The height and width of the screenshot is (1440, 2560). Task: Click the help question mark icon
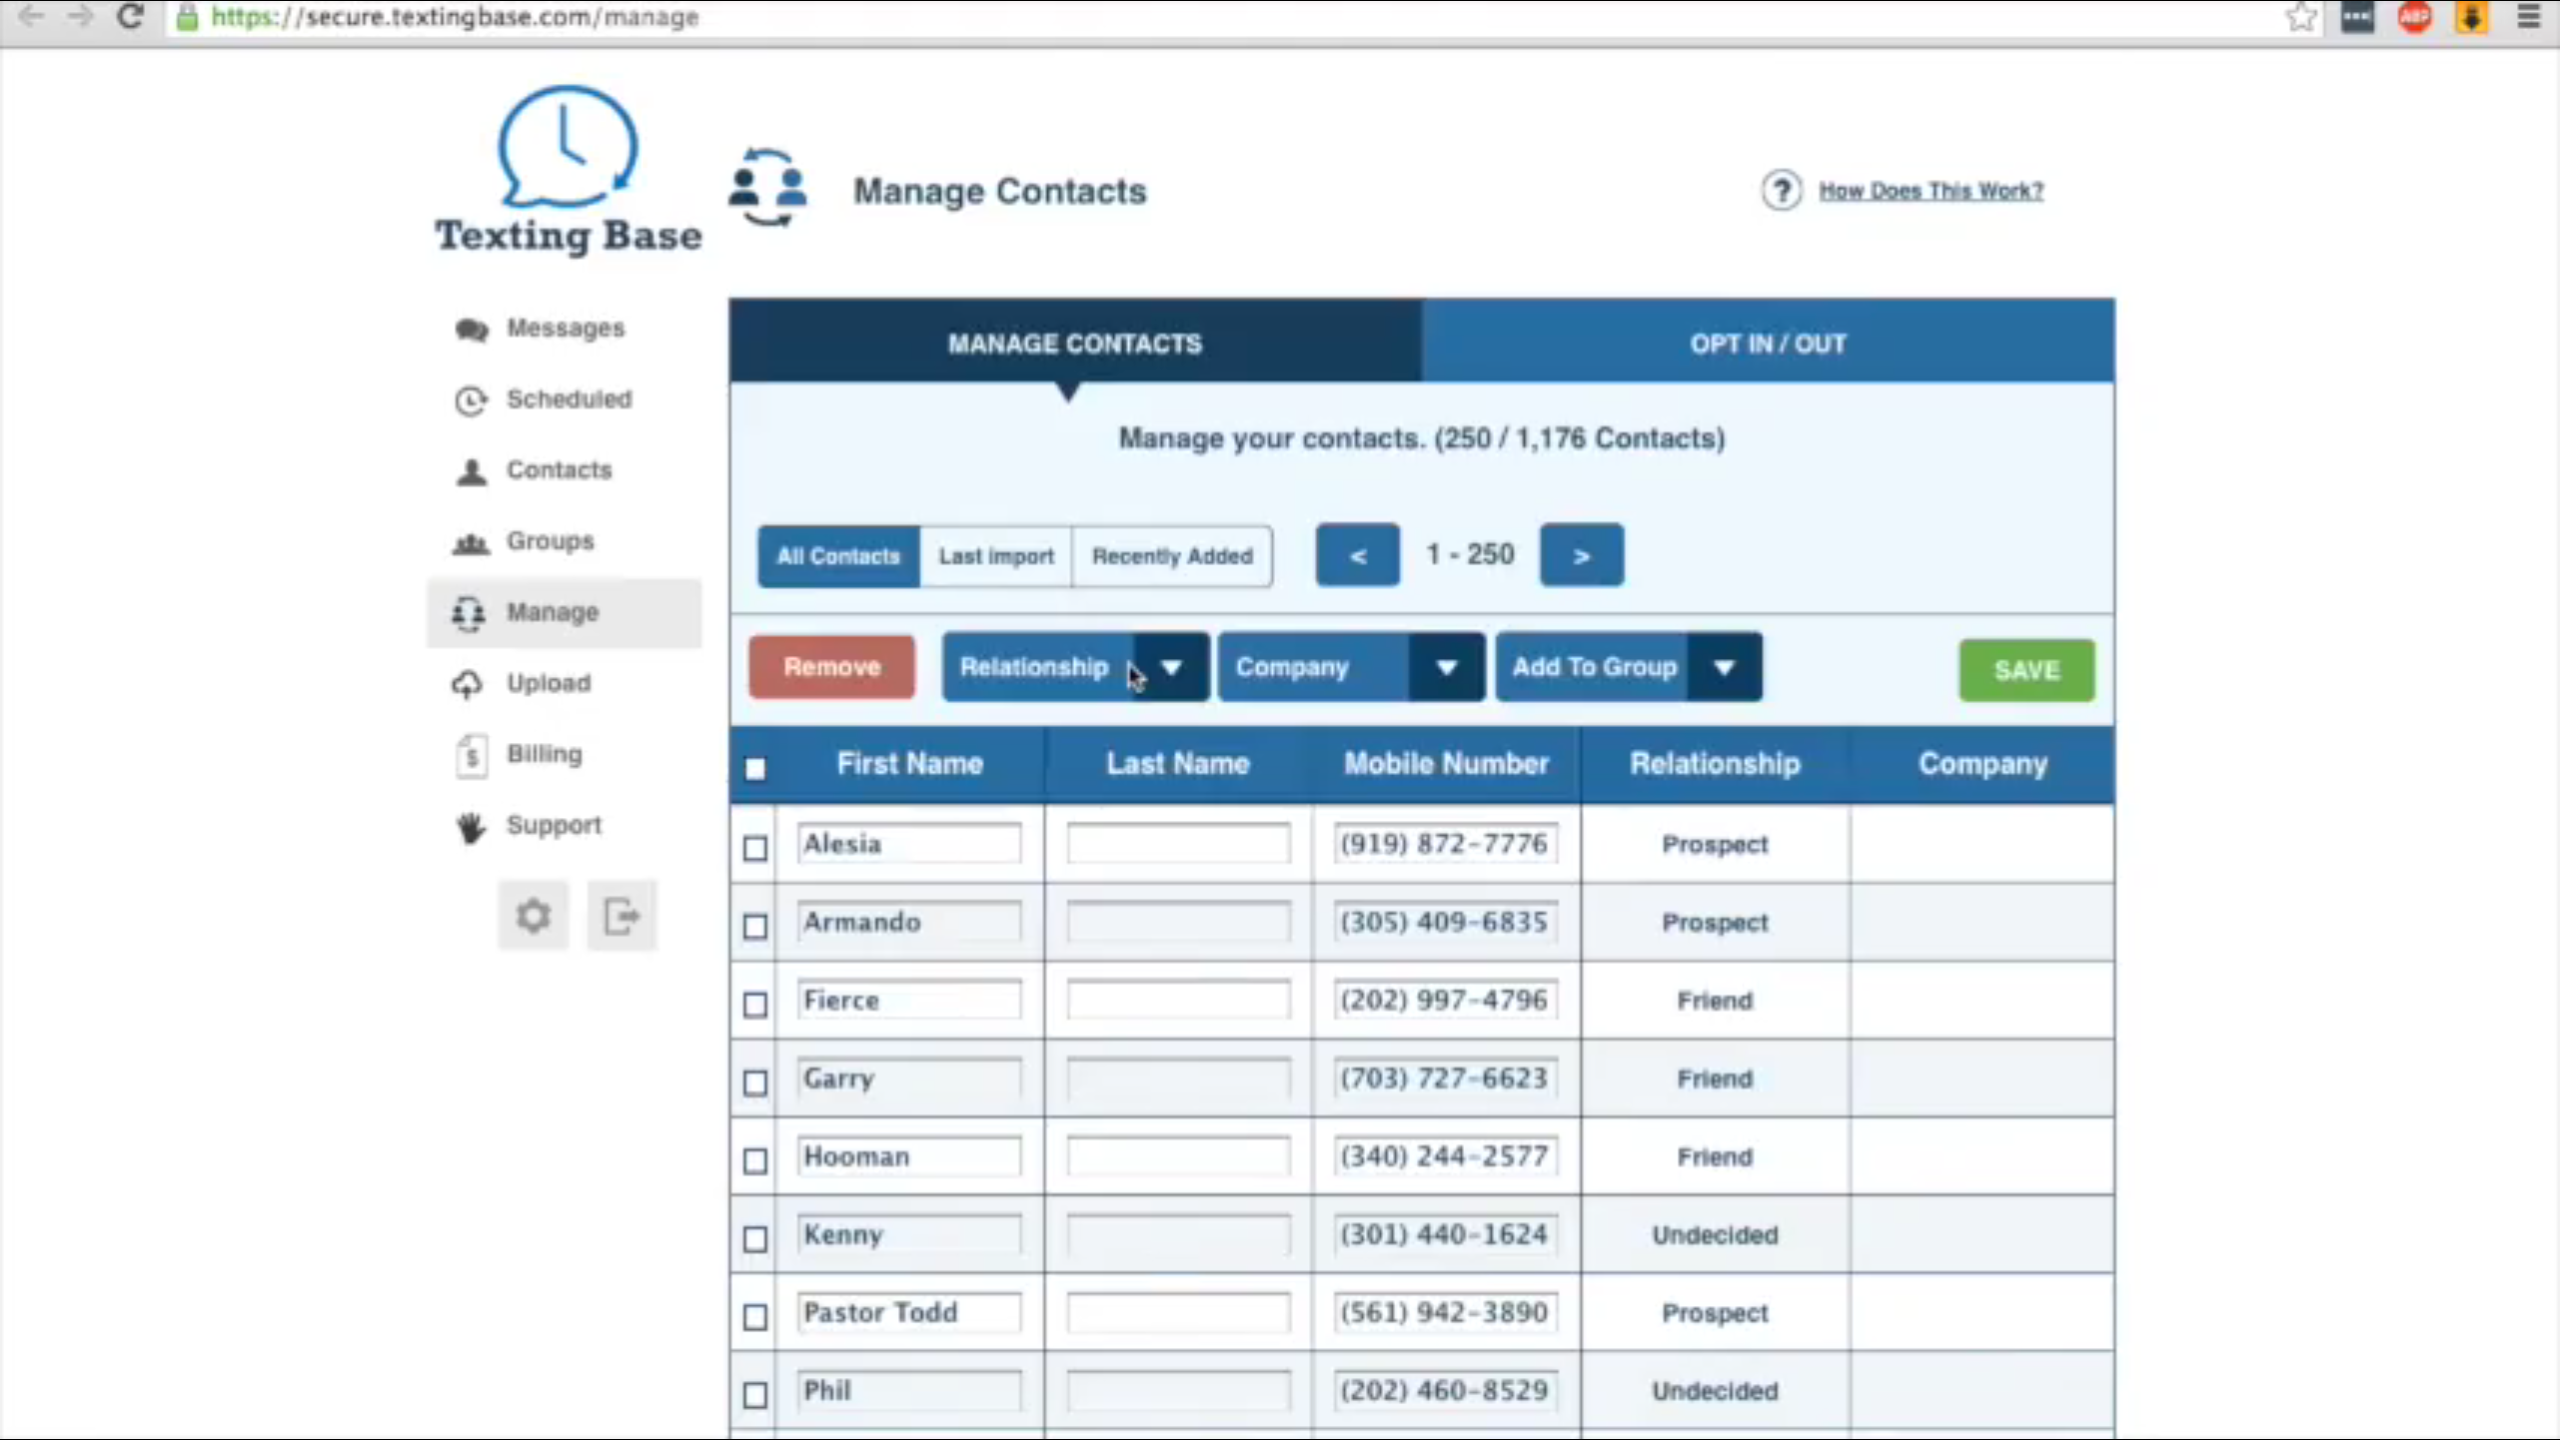pos(1781,190)
